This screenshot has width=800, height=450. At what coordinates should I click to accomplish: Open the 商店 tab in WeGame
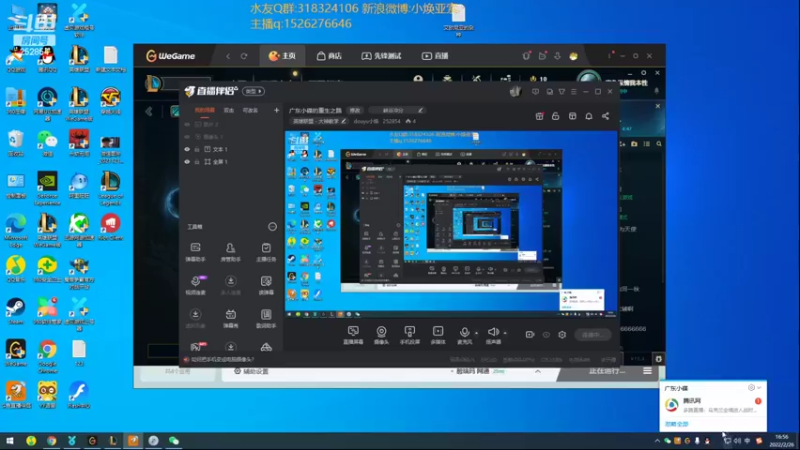329,56
